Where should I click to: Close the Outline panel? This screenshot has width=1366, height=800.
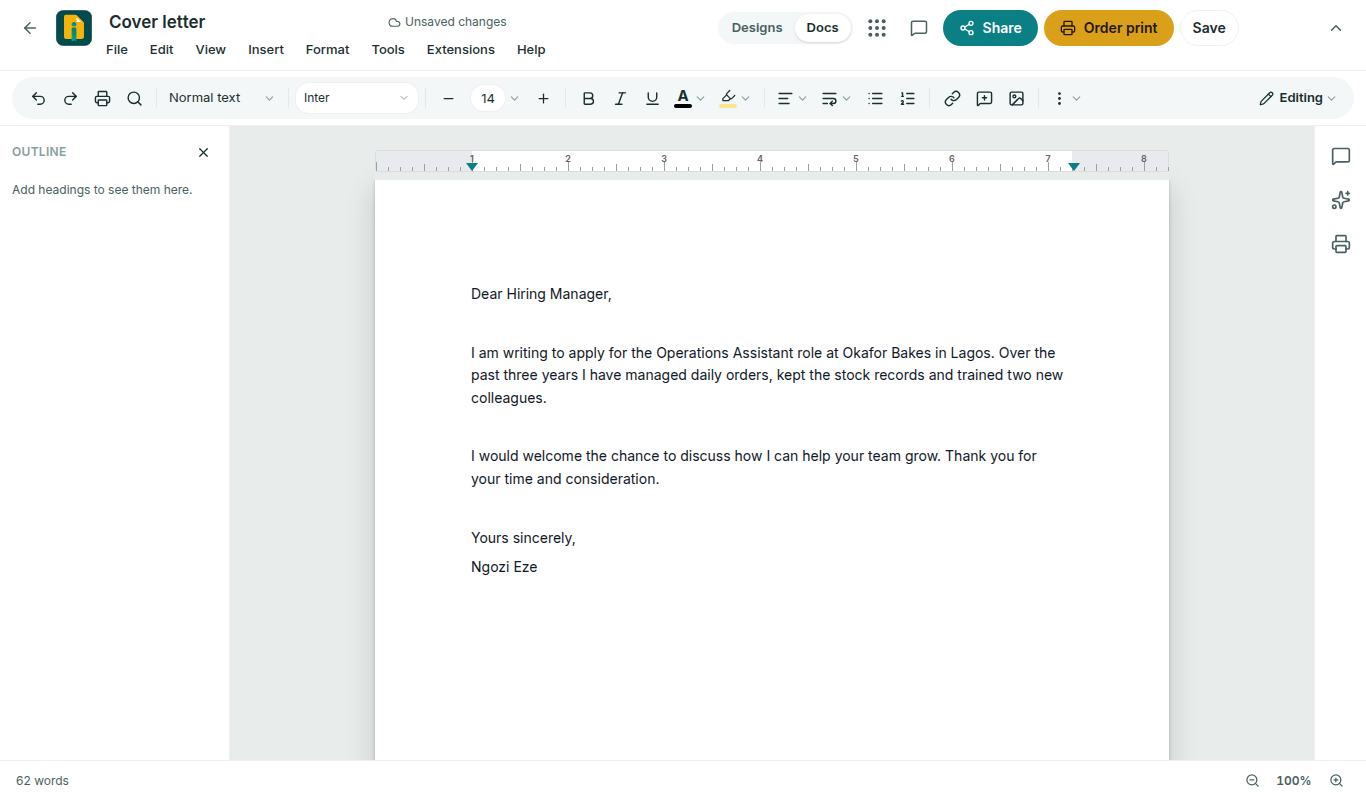click(x=203, y=152)
